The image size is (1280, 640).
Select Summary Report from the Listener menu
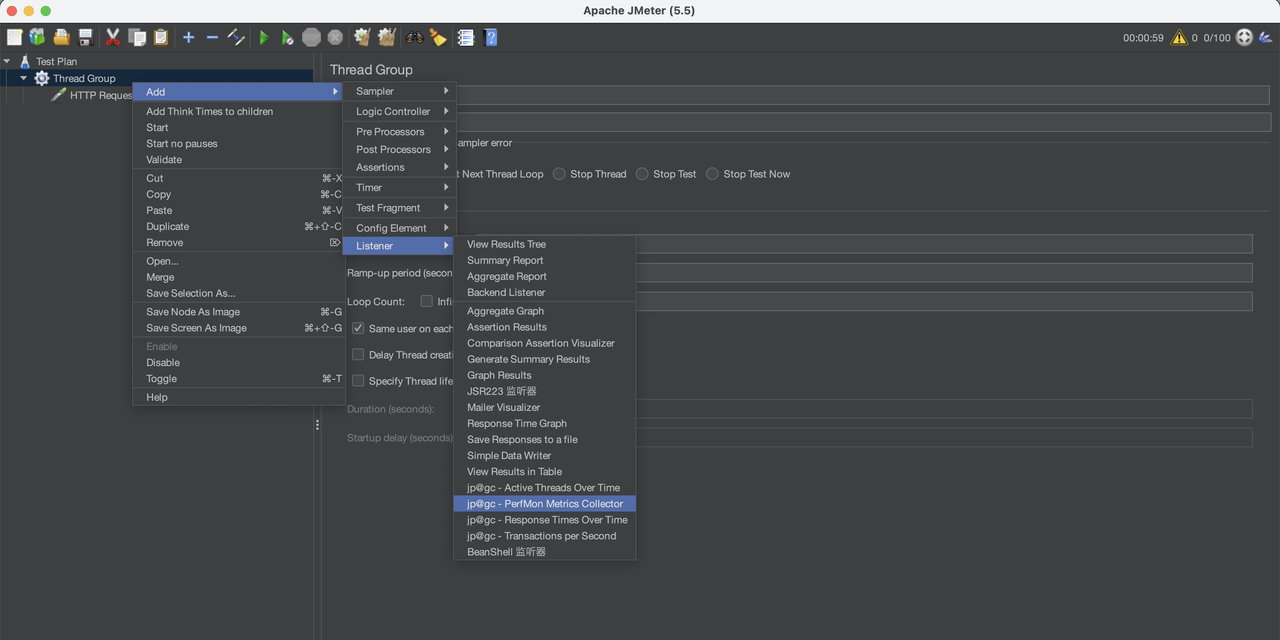click(x=544, y=260)
